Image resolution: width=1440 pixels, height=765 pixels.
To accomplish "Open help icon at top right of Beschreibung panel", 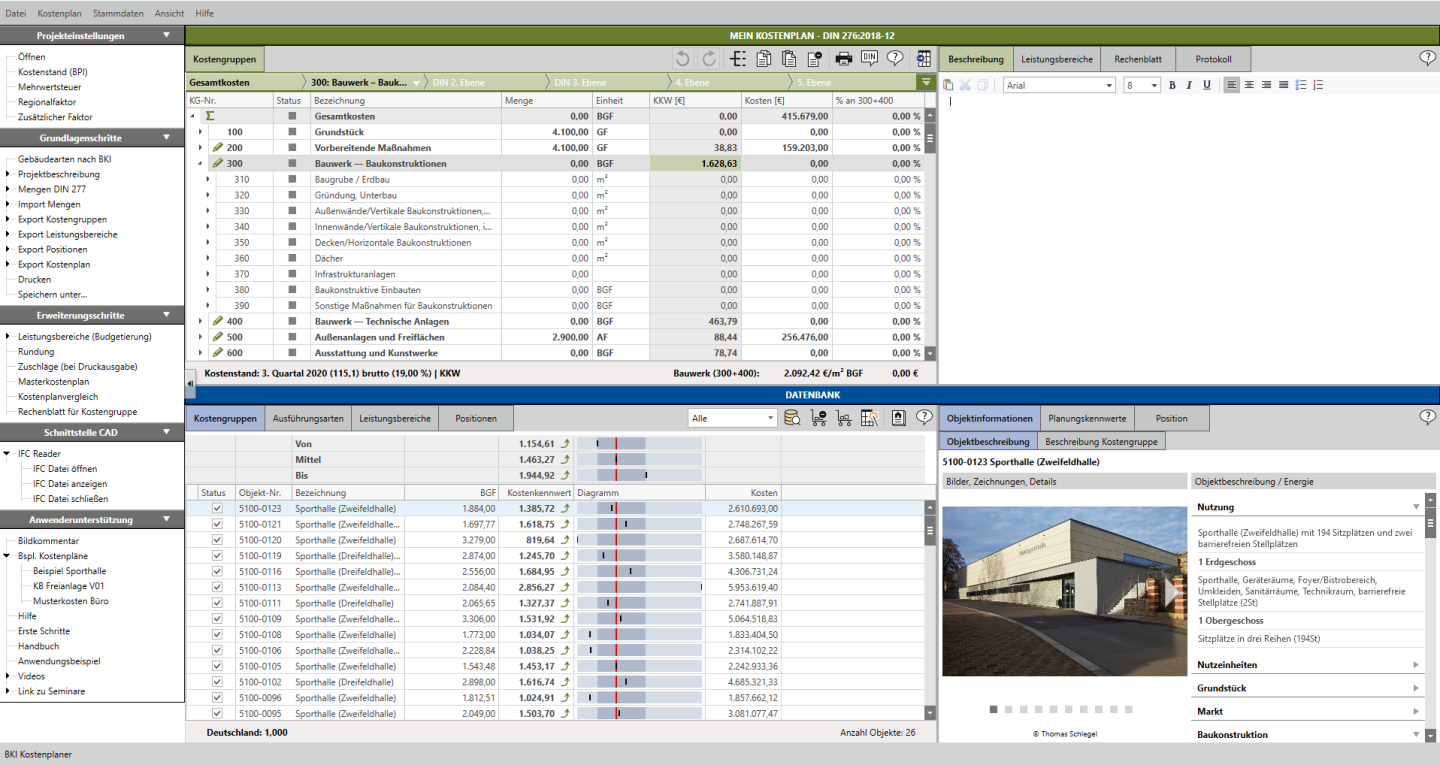I will coord(1427,58).
